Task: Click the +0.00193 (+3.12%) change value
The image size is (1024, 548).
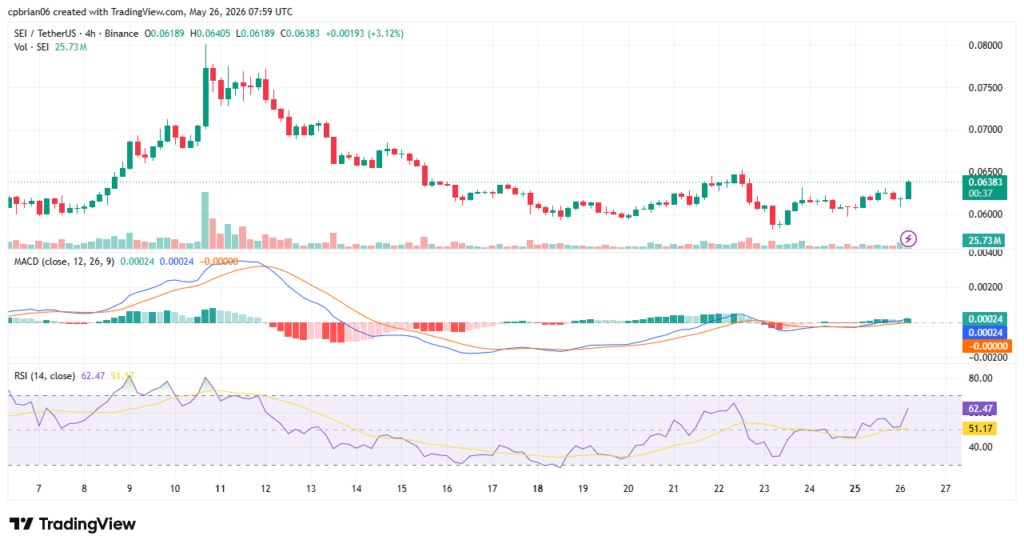Action: (x=364, y=33)
